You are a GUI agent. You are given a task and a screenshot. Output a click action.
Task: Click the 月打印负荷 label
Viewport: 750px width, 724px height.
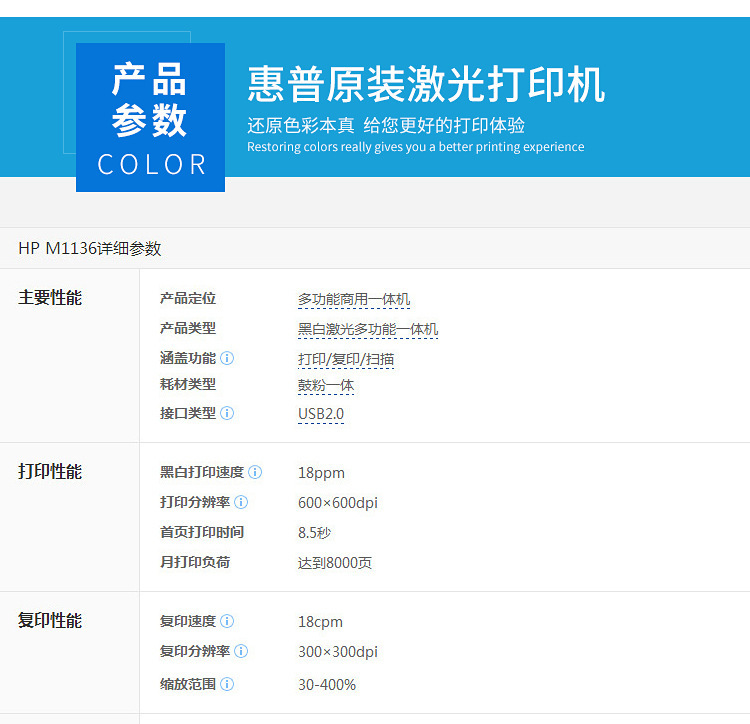pyautogui.click(x=195, y=562)
